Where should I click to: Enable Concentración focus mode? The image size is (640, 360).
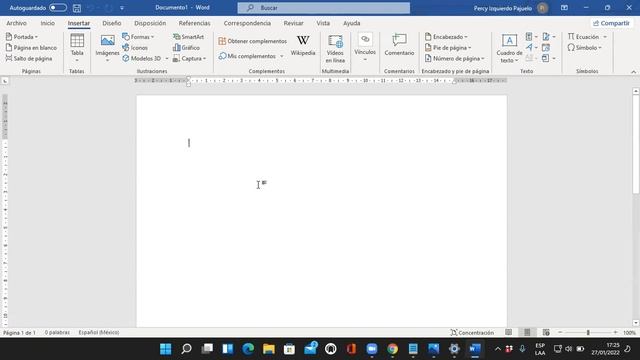pyautogui.click(x=472, y=333)
